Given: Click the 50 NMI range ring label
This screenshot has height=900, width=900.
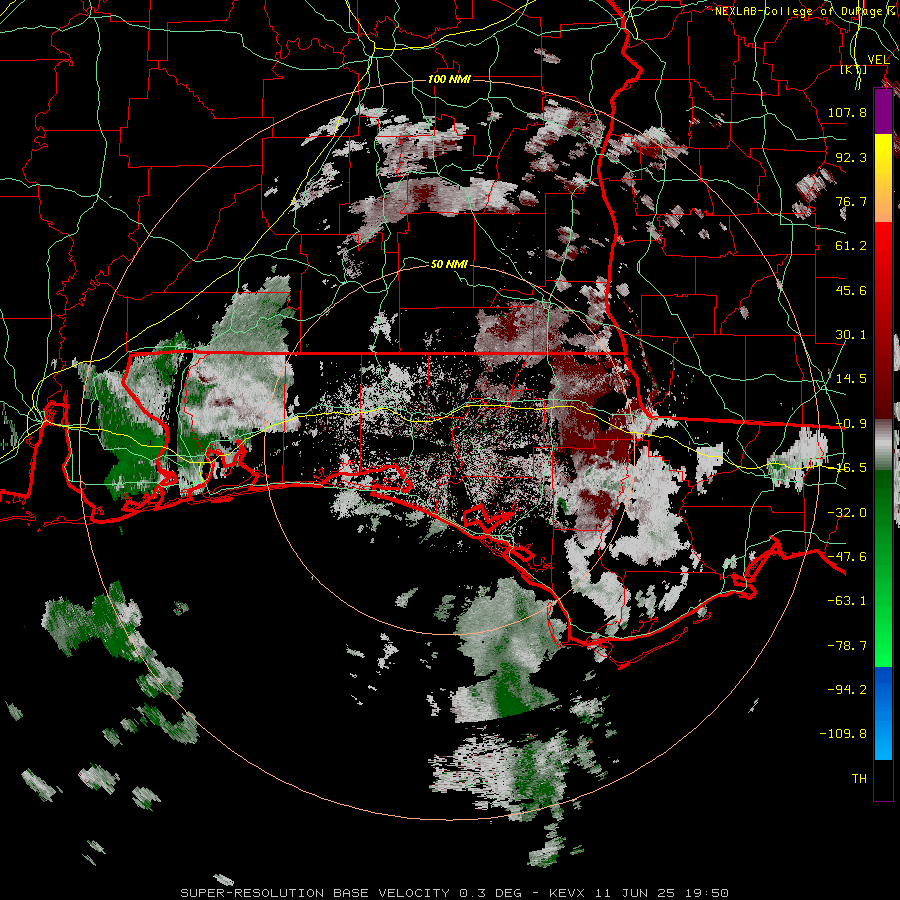Looking at the screenshot, I should (x=449, y=264).
